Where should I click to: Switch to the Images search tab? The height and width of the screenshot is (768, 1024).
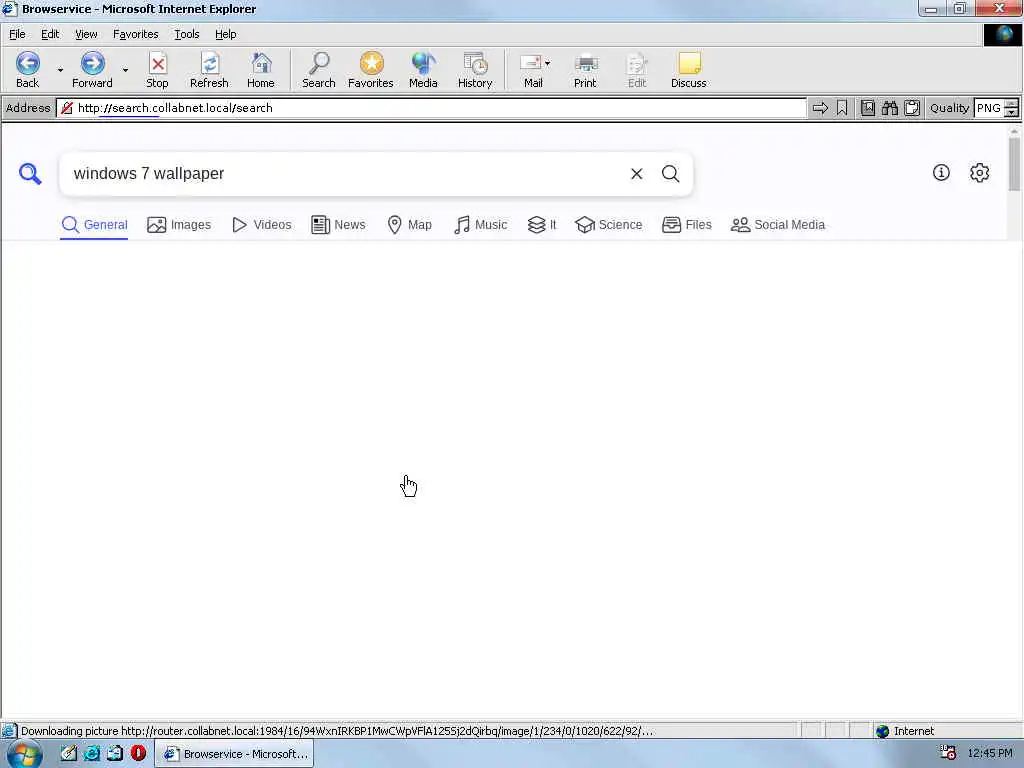point(179,225)
